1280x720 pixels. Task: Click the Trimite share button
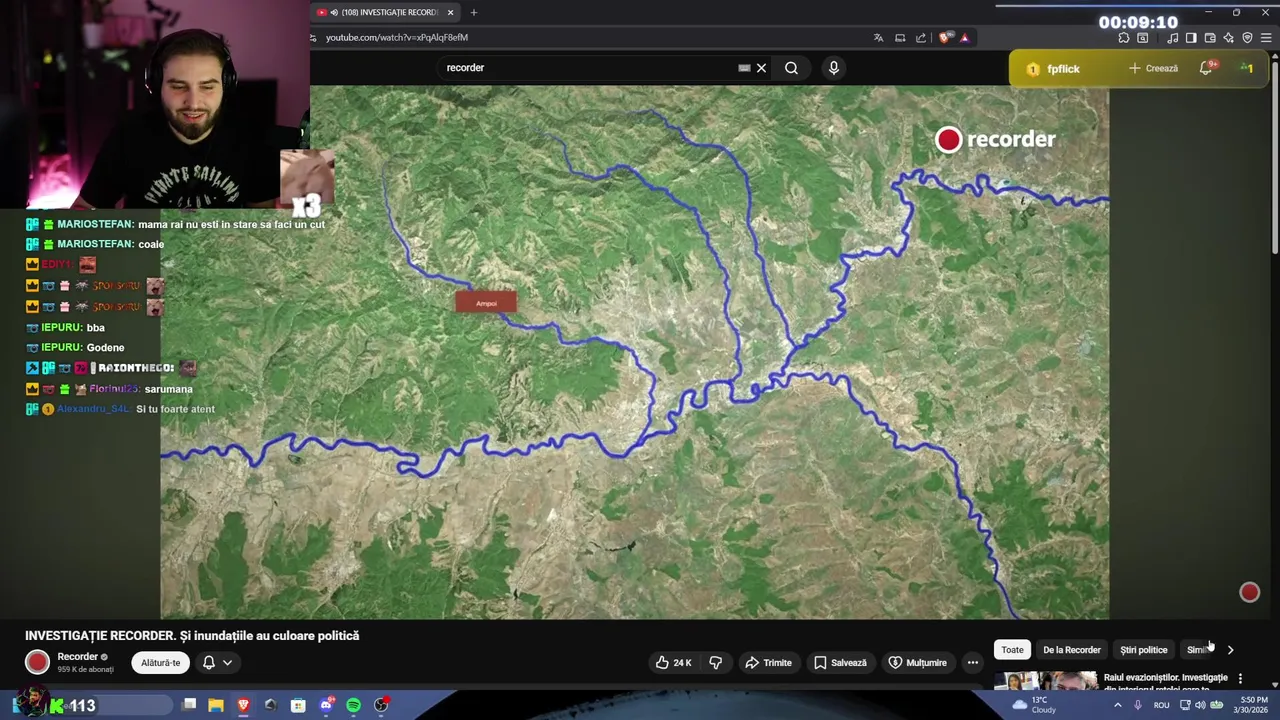tap(768, 662)
